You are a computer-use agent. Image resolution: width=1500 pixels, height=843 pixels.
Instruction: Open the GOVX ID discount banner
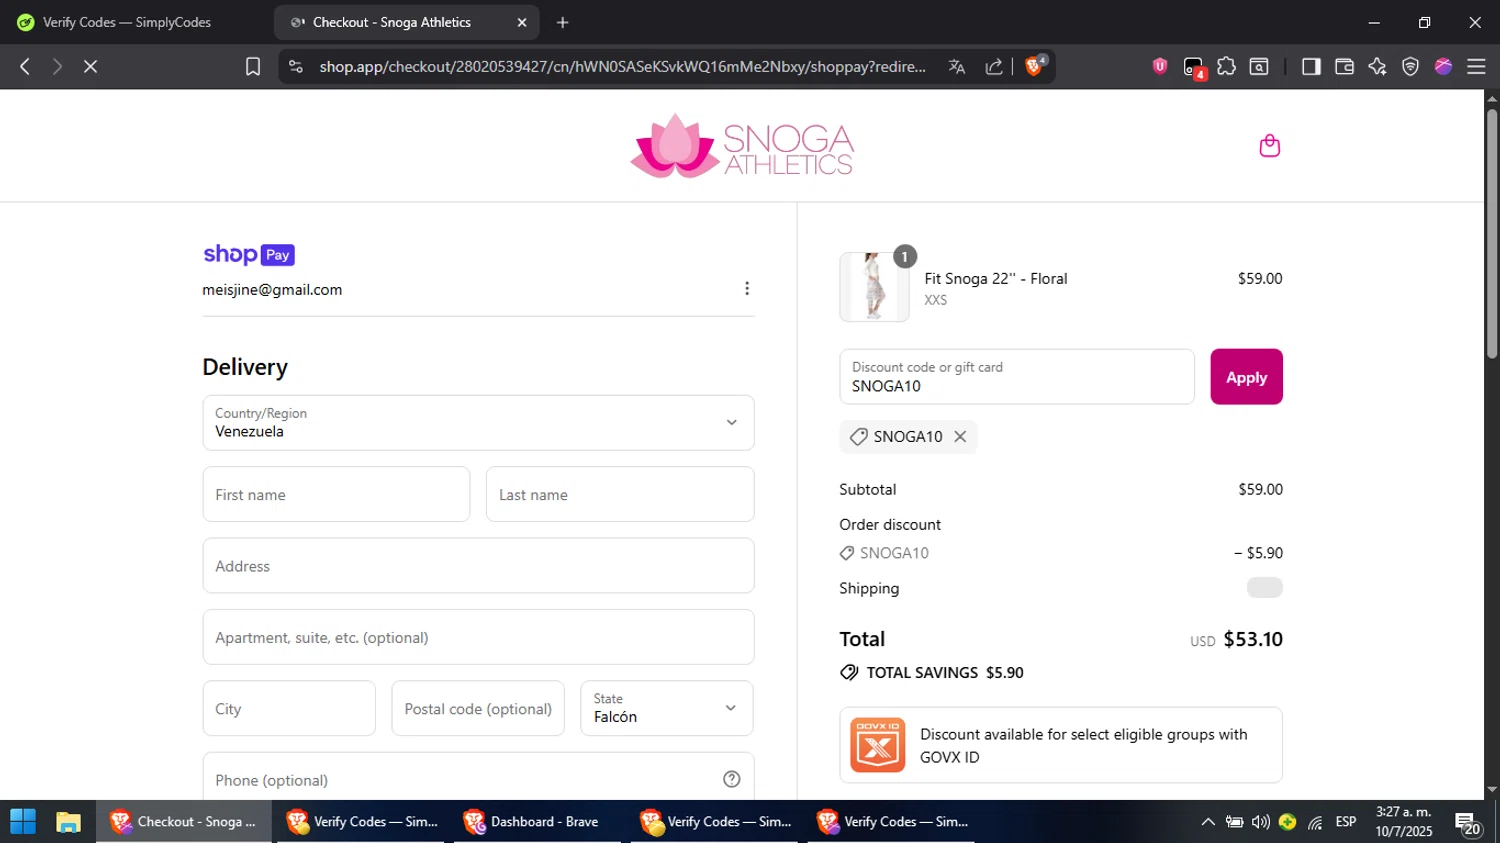point(1061,745)
